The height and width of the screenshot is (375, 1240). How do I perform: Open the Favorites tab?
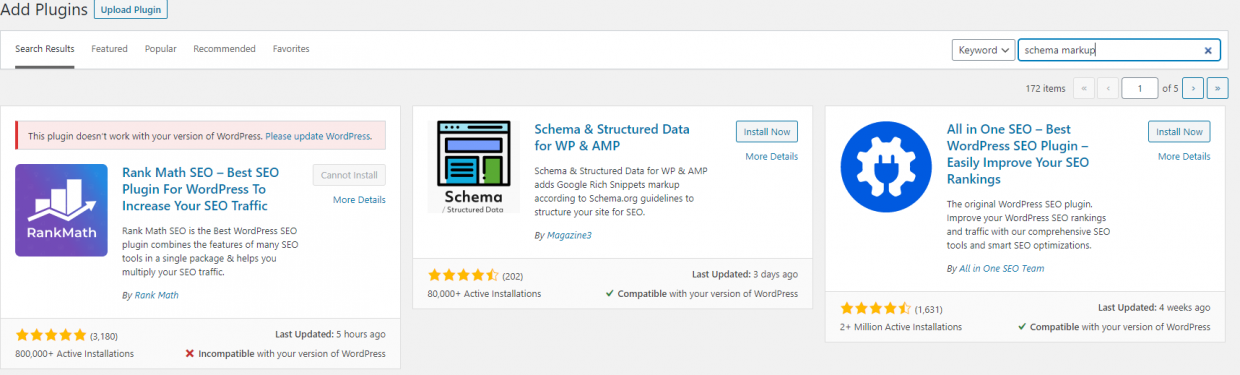[291, 49]
